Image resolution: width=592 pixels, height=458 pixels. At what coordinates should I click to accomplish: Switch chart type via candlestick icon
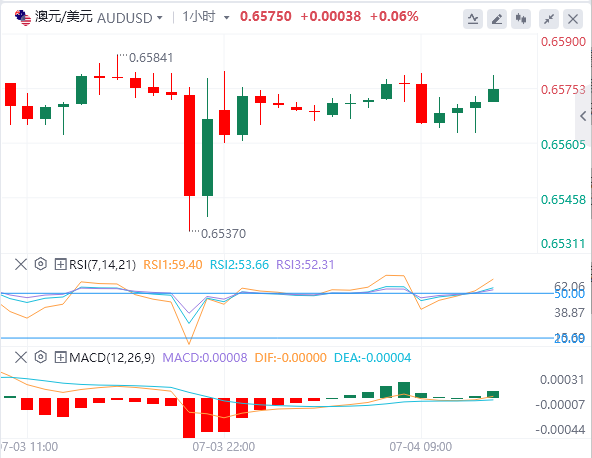point(521,19)
